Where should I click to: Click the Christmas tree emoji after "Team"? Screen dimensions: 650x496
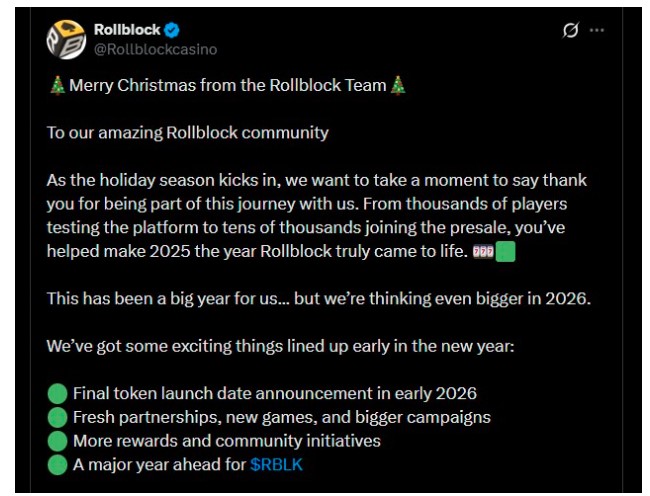click(x=399, y=86)
